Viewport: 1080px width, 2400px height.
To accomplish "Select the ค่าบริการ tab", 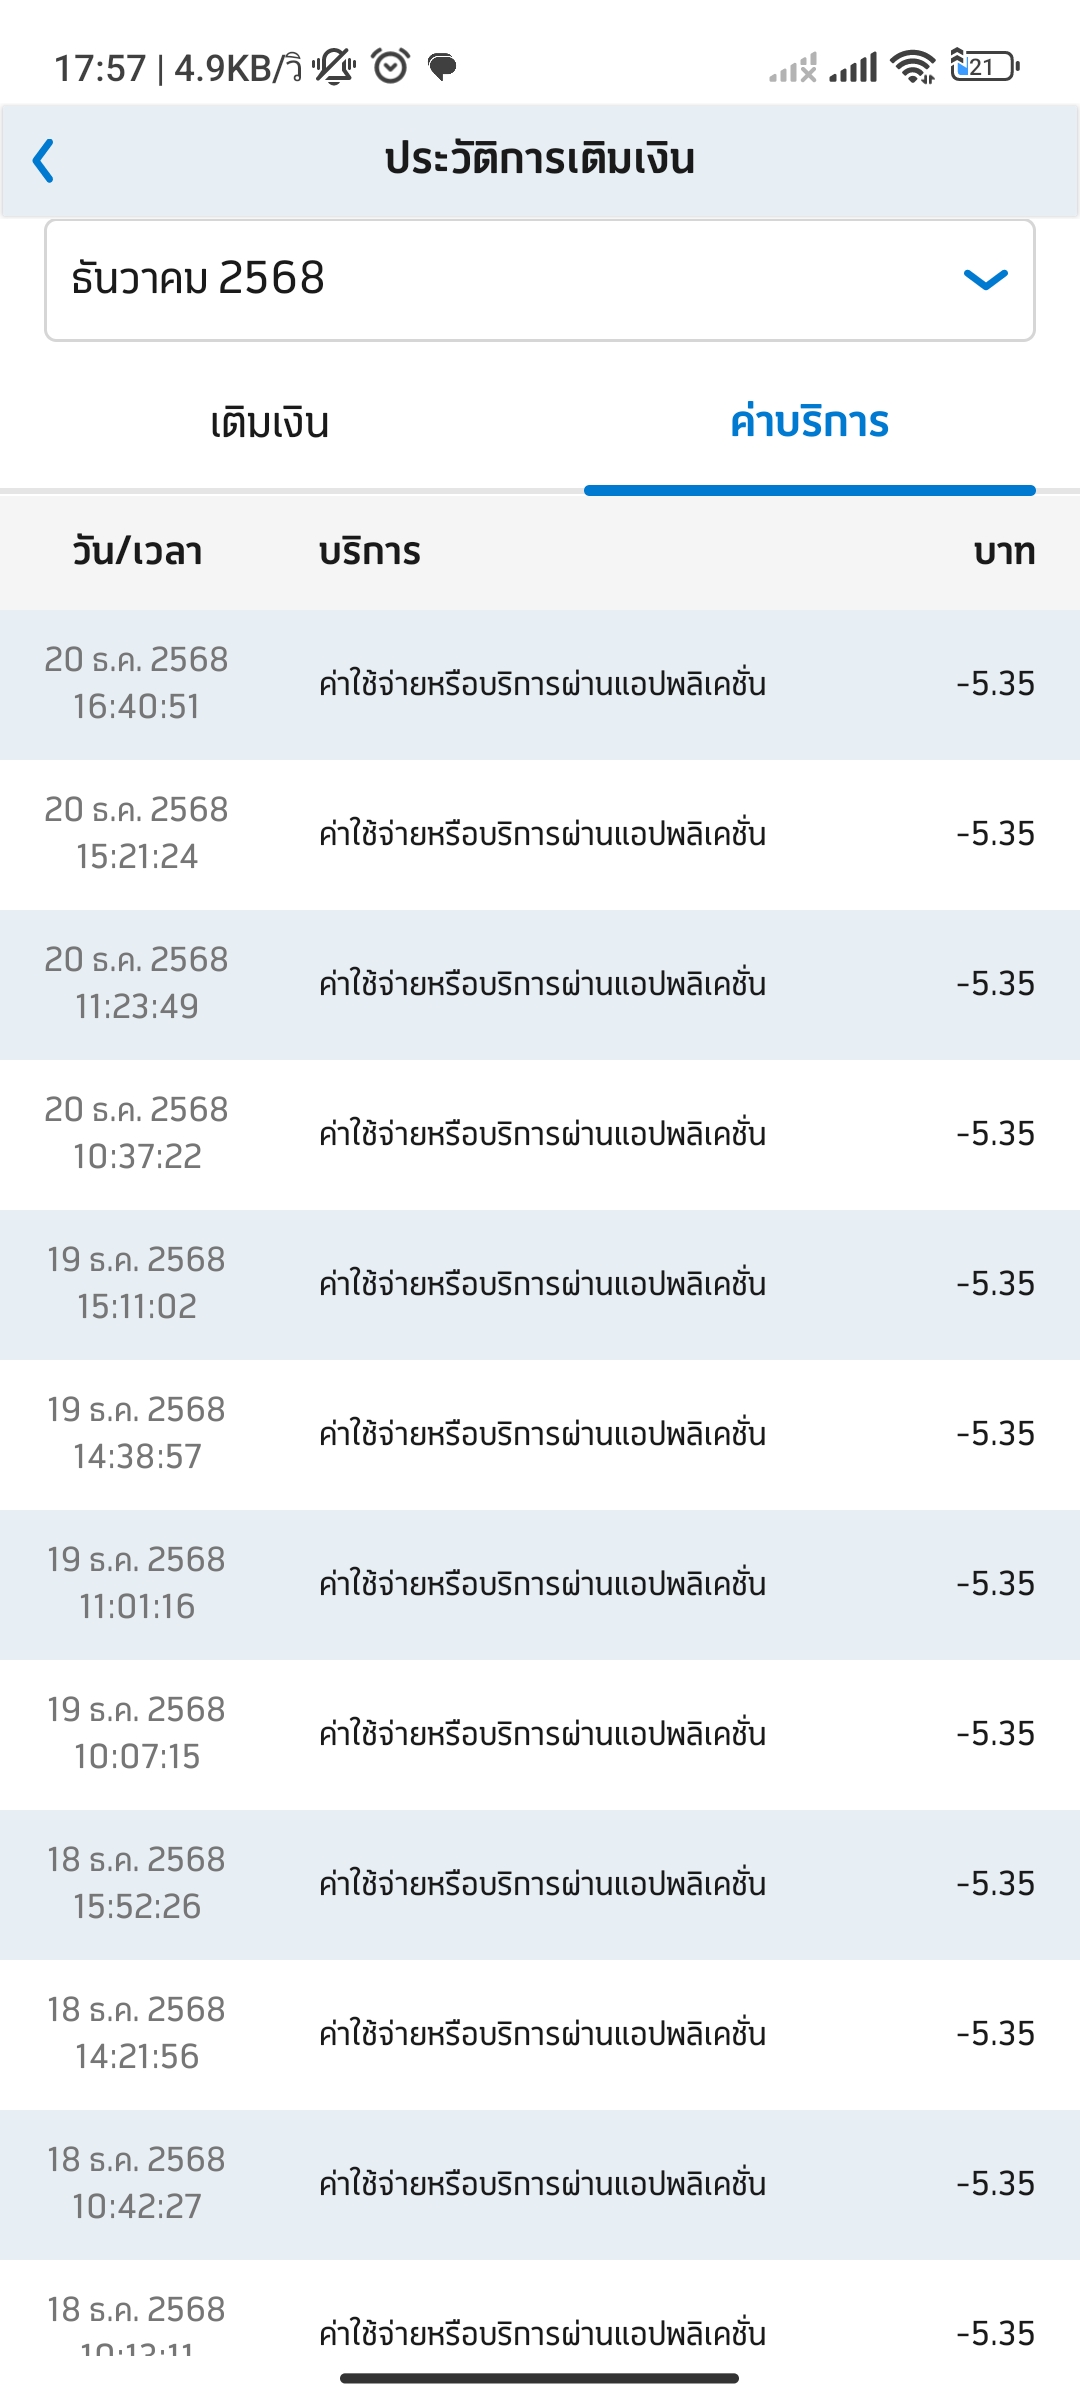I will [x=809, y=424].
